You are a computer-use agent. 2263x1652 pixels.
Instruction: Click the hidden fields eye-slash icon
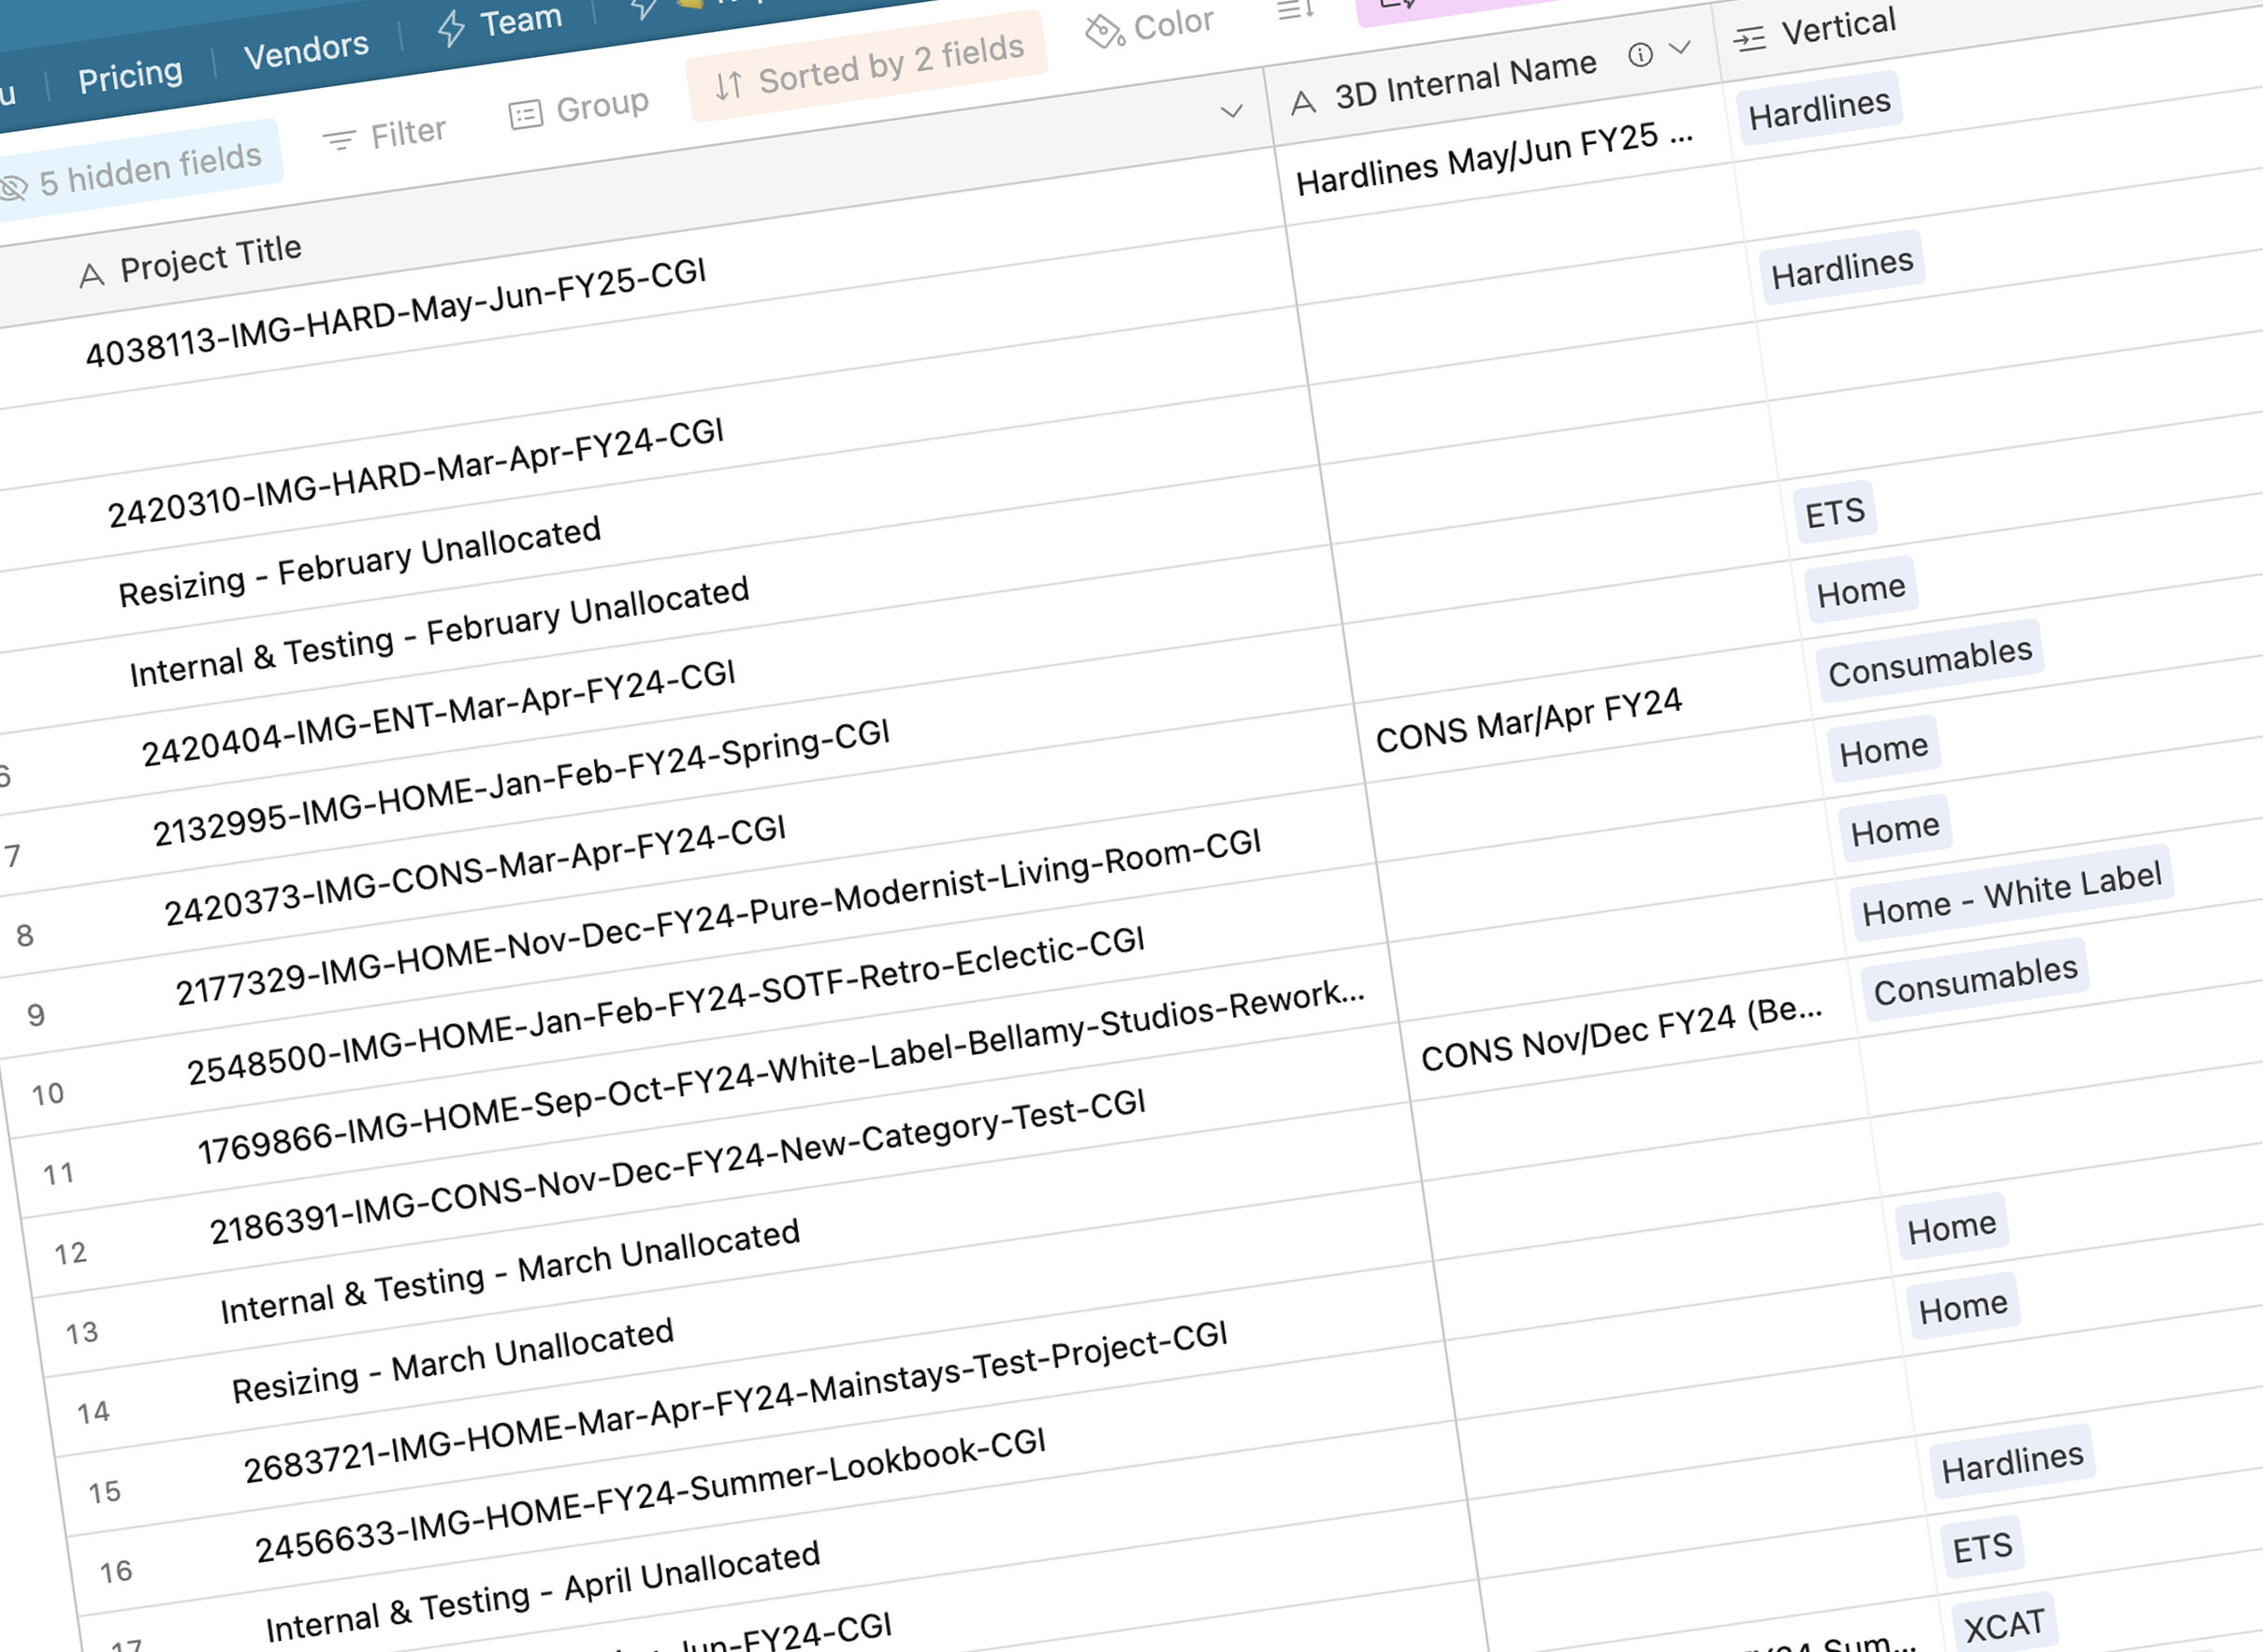tap(12, 188)
